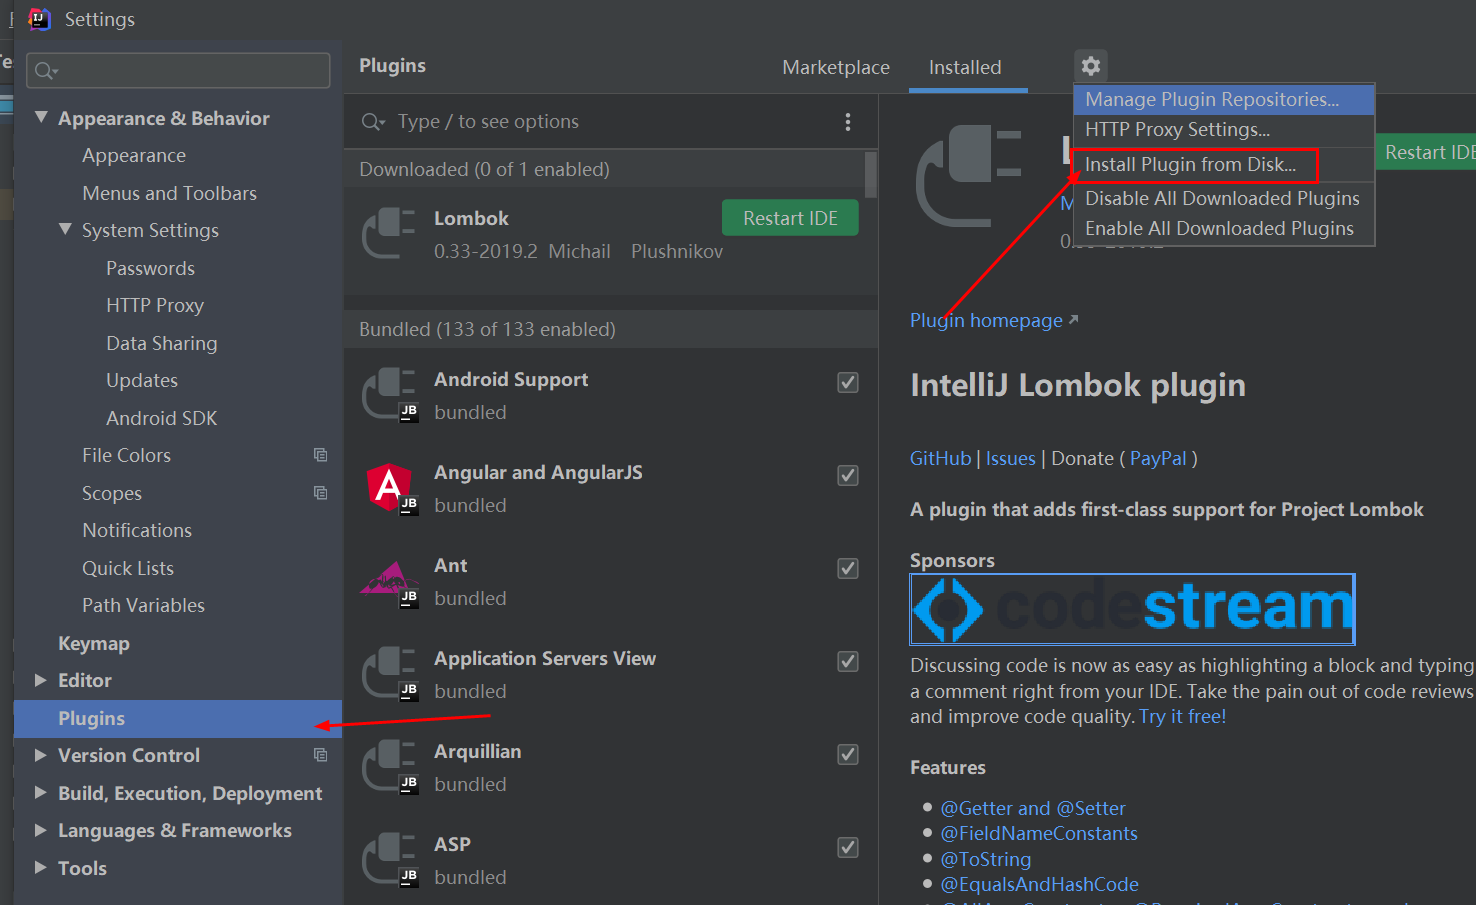Collapse the System Settings tree node
The height and width of the screenshot is (905, 1476).
tap(65, 229)
